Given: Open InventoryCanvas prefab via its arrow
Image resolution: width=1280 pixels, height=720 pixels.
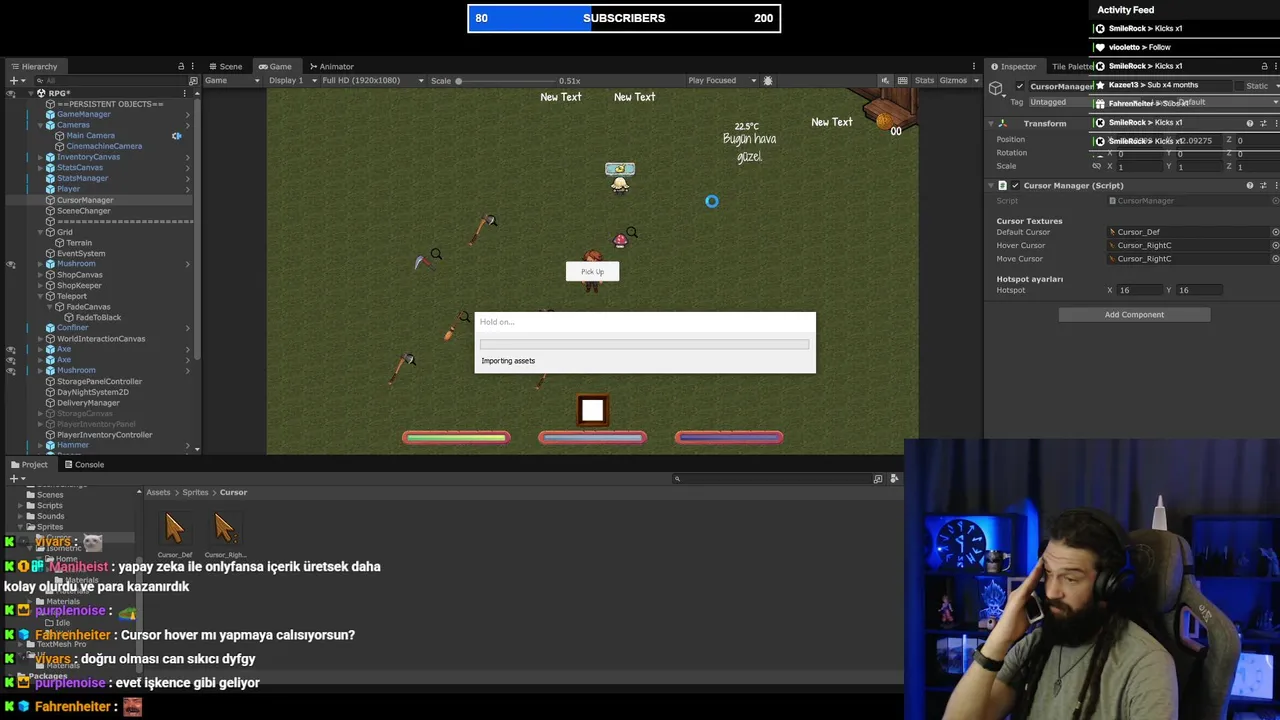Looking at the screenshot, I should click(x=187, y=157).
